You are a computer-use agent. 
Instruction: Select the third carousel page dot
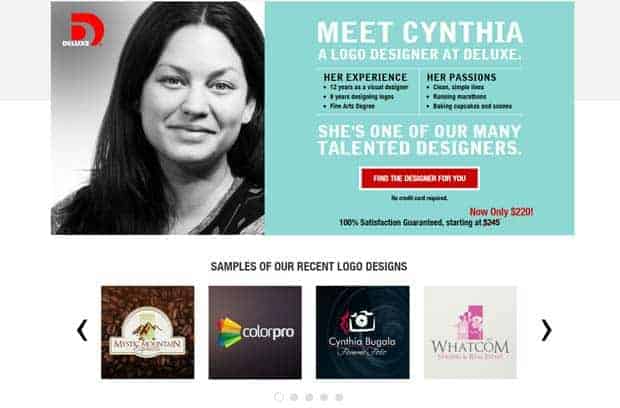pos(309,397)
